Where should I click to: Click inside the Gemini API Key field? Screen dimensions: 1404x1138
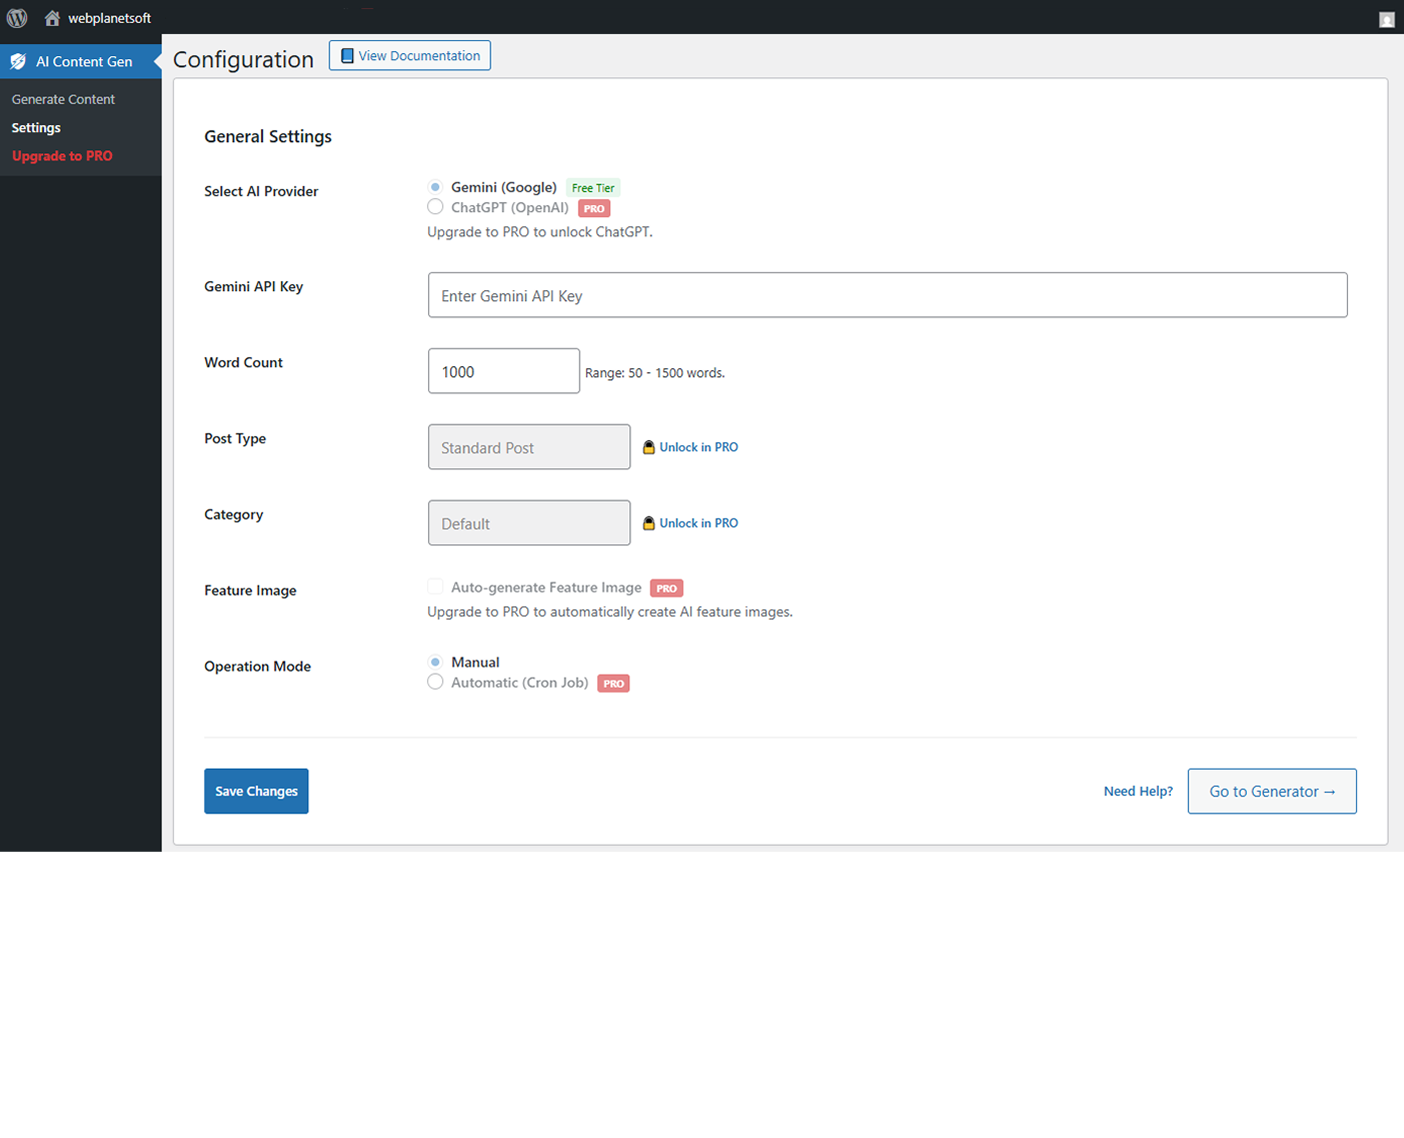887,295
